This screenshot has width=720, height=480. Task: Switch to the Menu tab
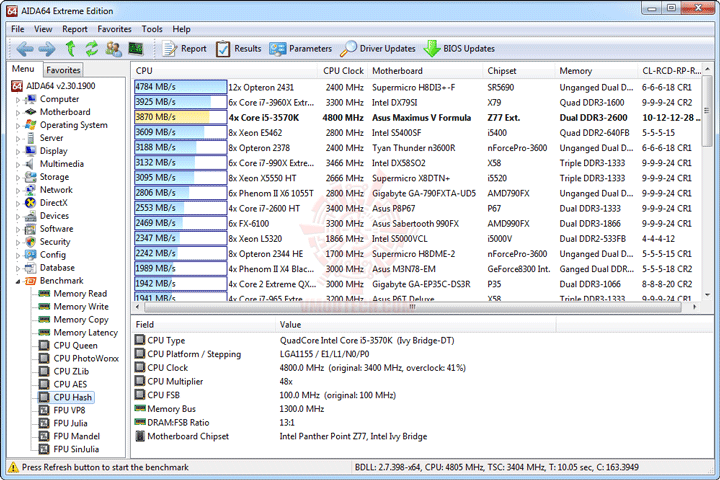23,69
